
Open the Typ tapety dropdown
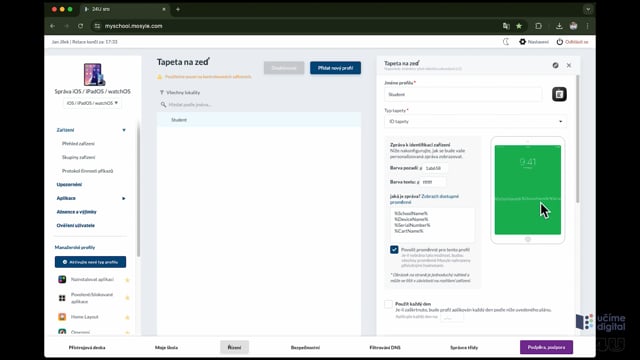[x=476, y=121]
